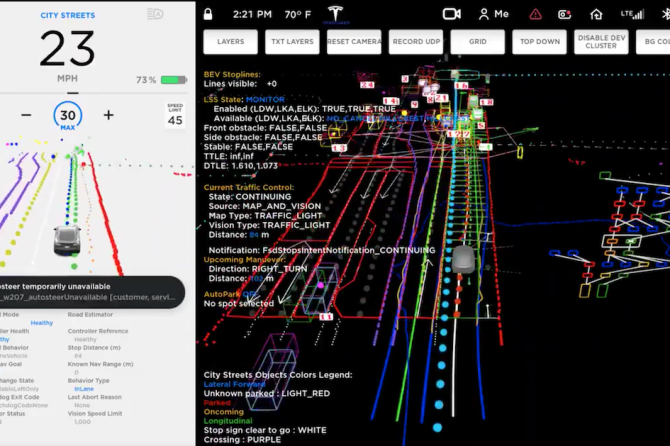Tap the 2:21 PM clock

click(252, 15)
